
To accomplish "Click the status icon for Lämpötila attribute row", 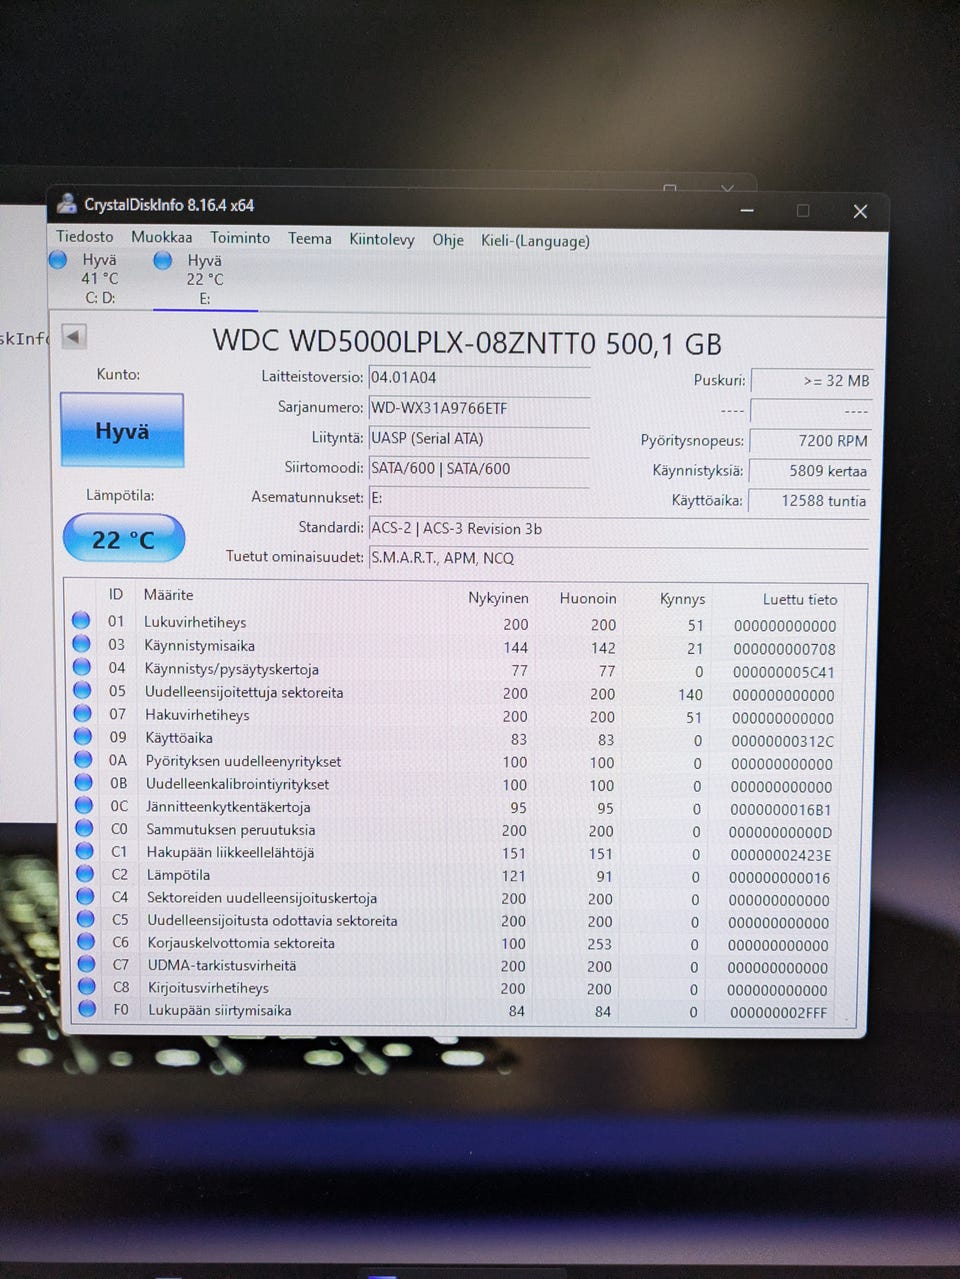I will point(85,873).
